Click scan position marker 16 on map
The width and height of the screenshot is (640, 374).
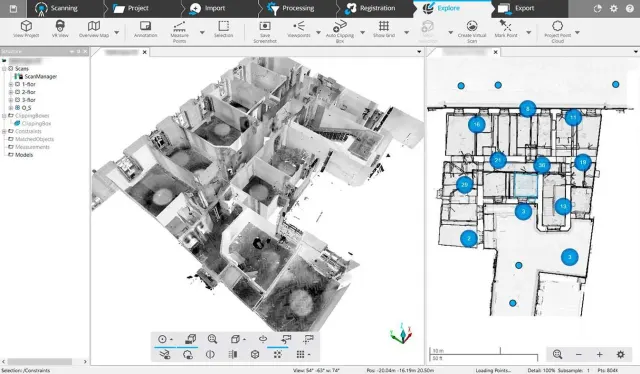click(476, 125)
